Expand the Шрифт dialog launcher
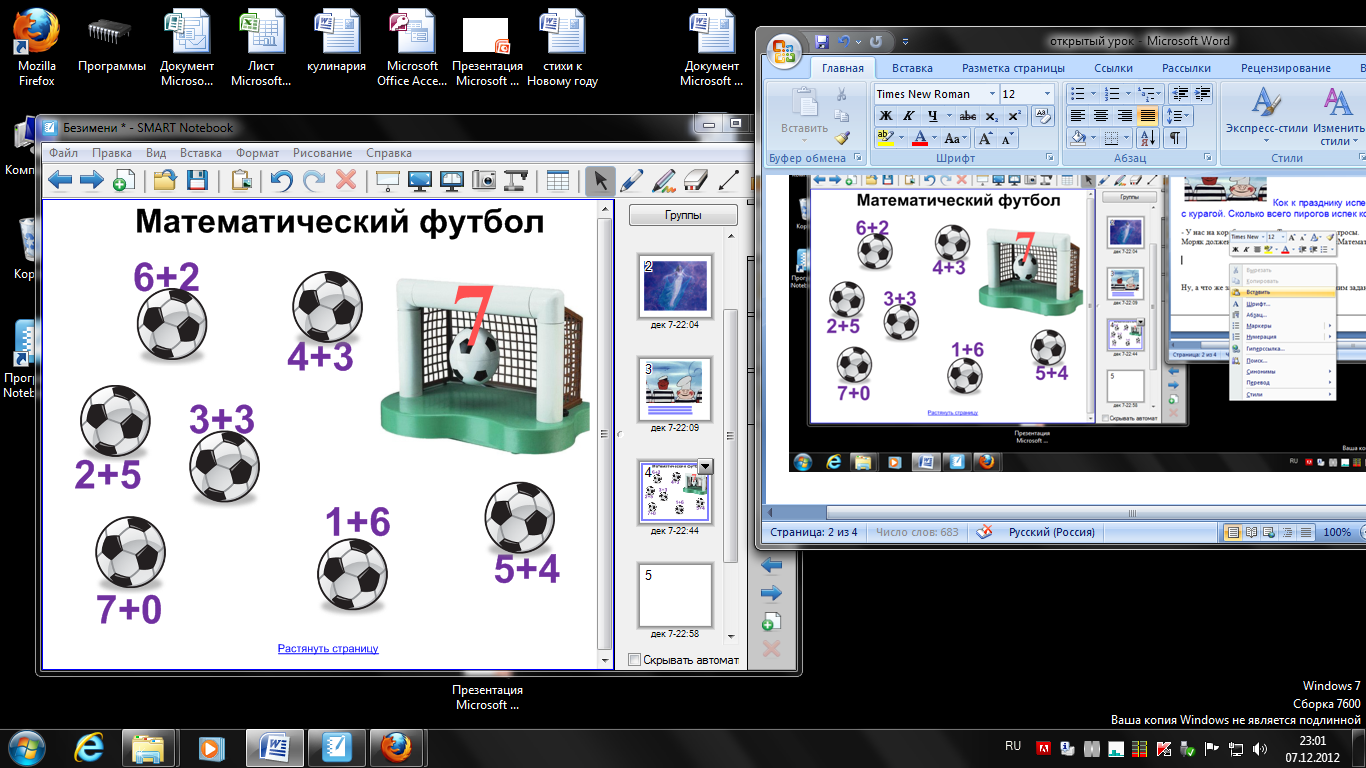Viewport: 1366px width, 768px height. 1050,158
